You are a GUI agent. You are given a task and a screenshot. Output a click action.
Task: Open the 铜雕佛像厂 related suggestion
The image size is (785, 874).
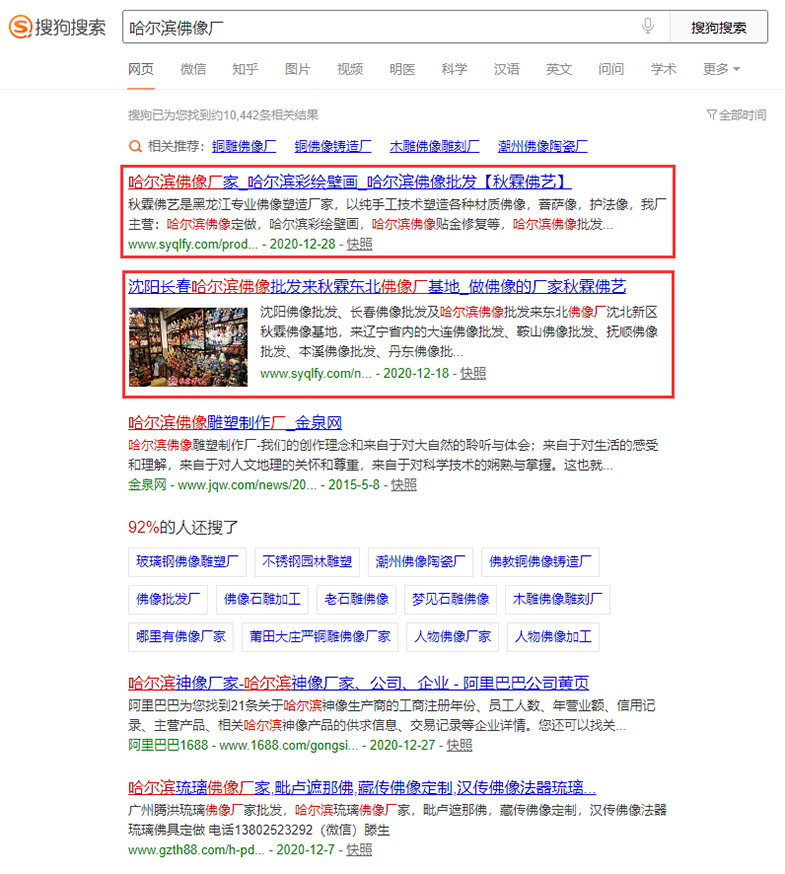tap(244, 145)
